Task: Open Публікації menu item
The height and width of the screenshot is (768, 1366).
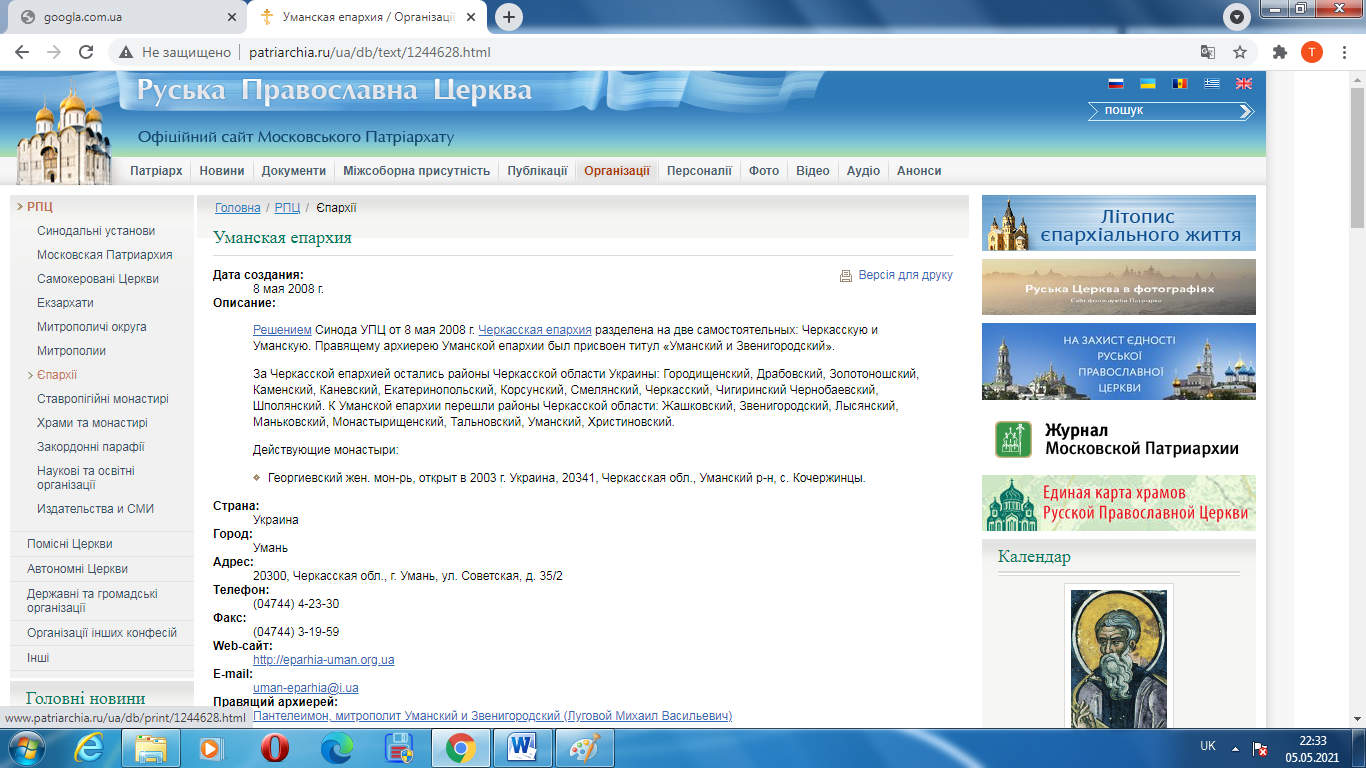Action: coord(537,171)
